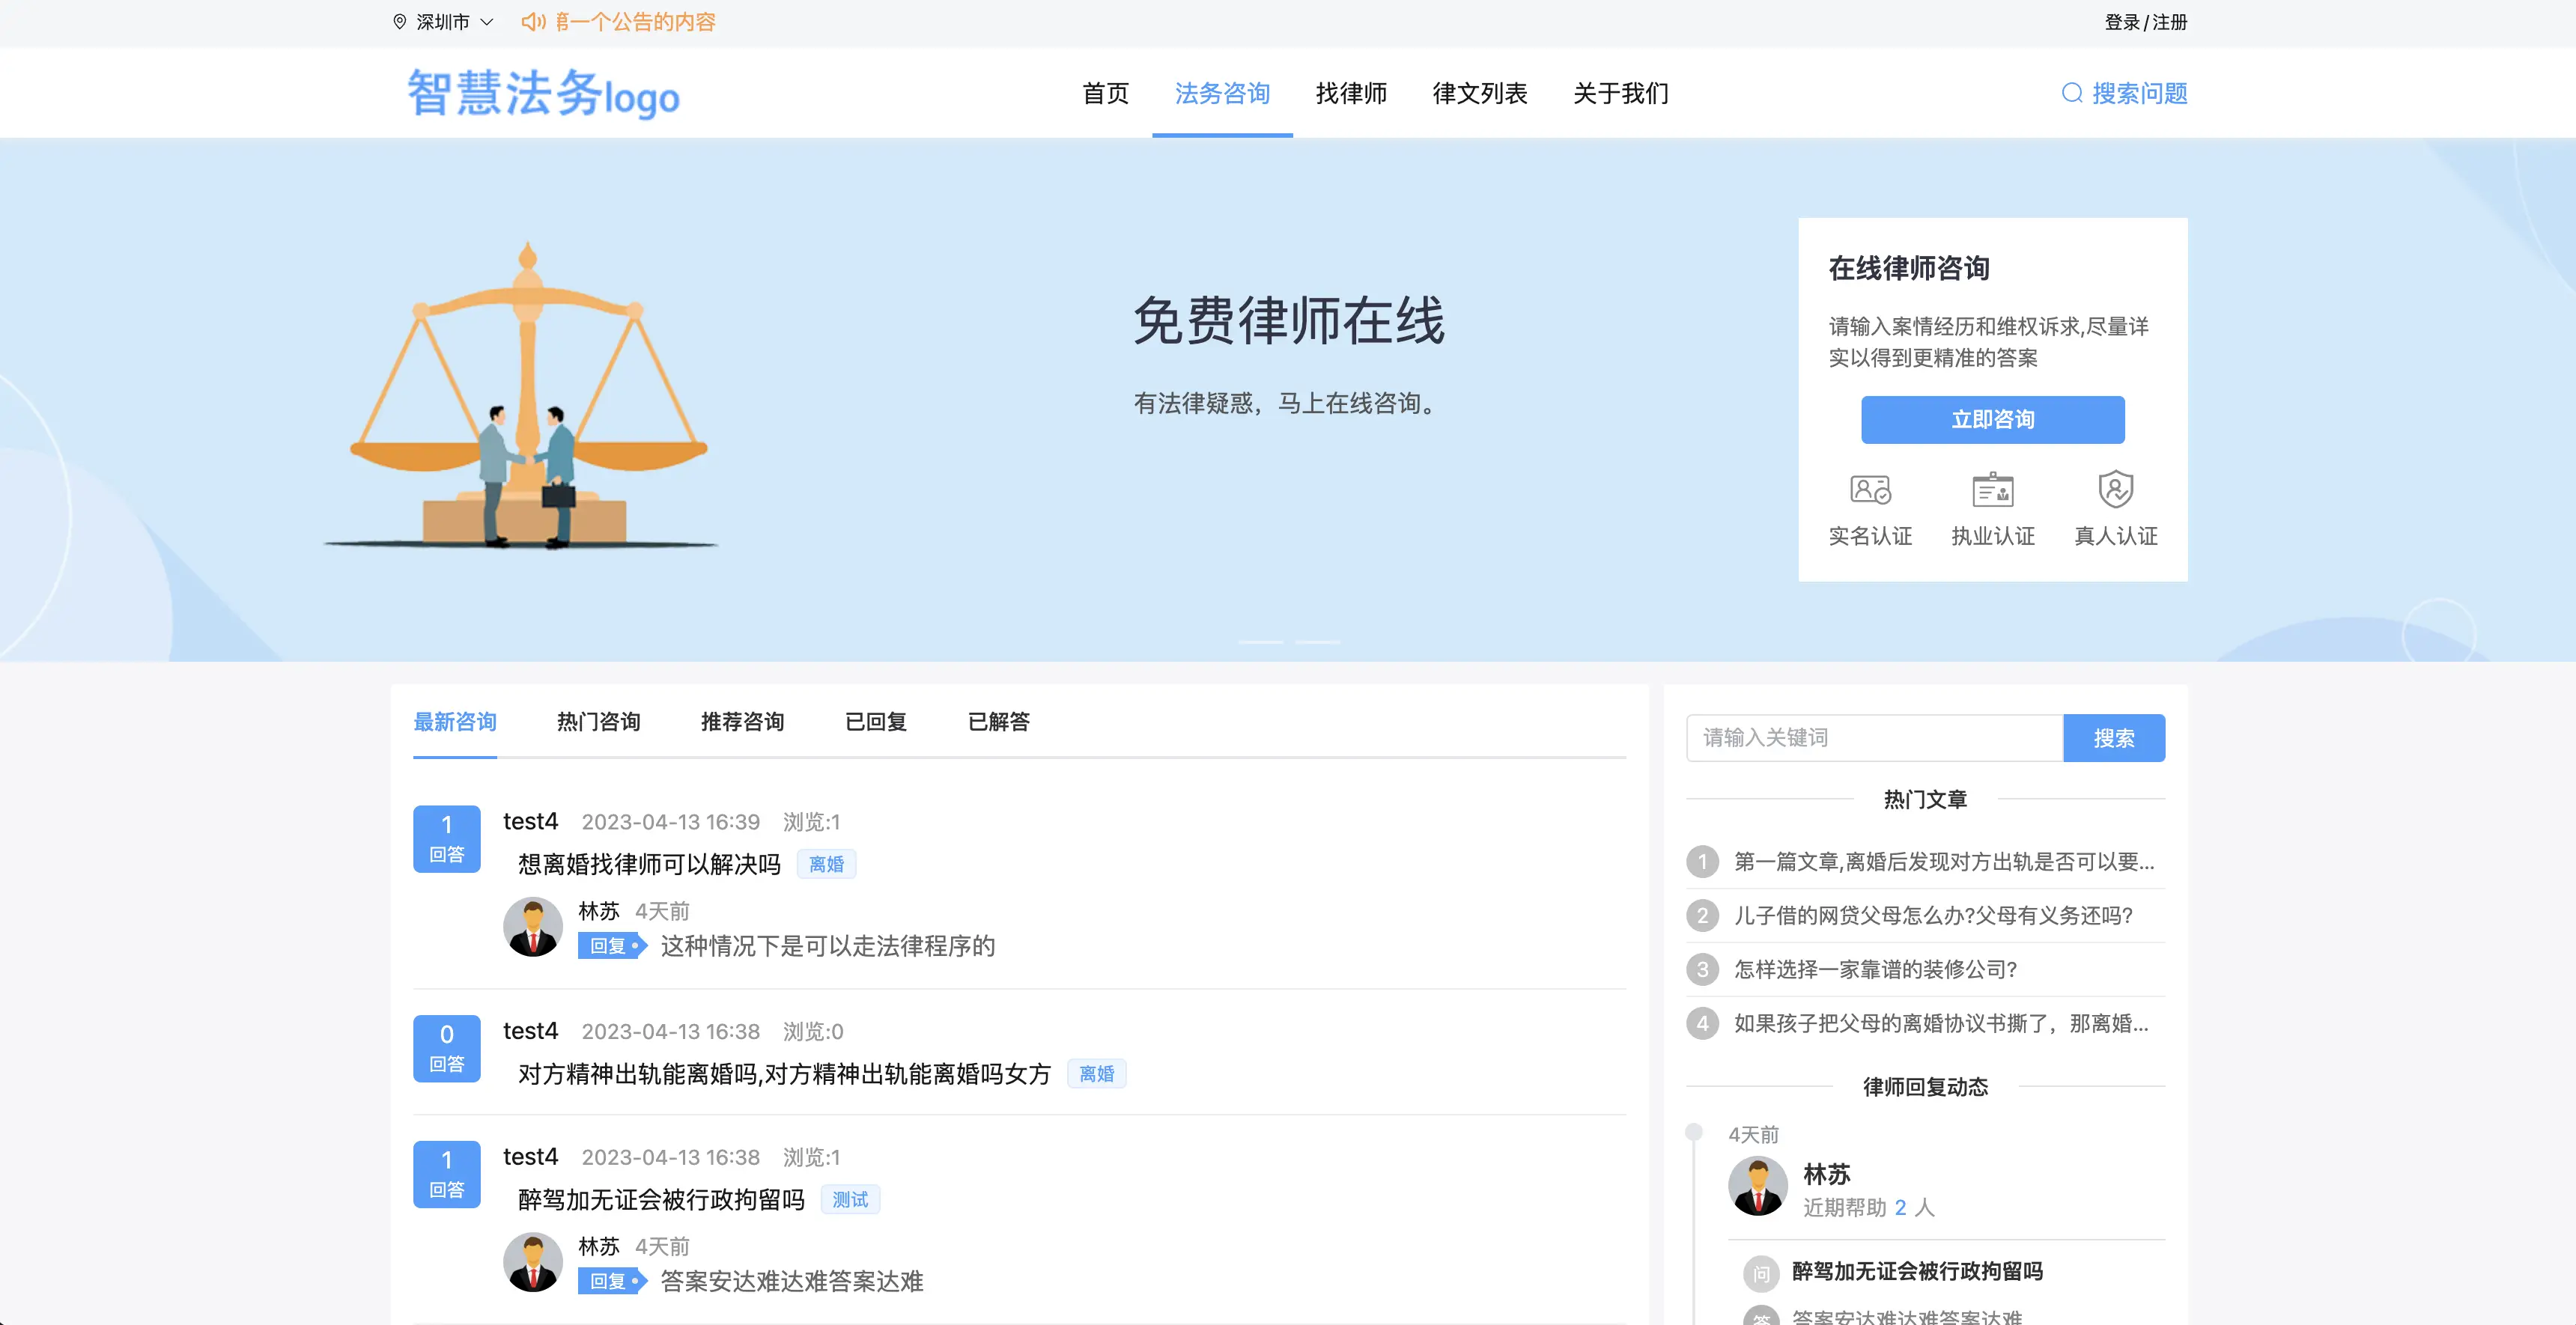Click the number 1 hot article badge
Viewport: 2576px width, 1325px height.
(x=1702, y=861)
